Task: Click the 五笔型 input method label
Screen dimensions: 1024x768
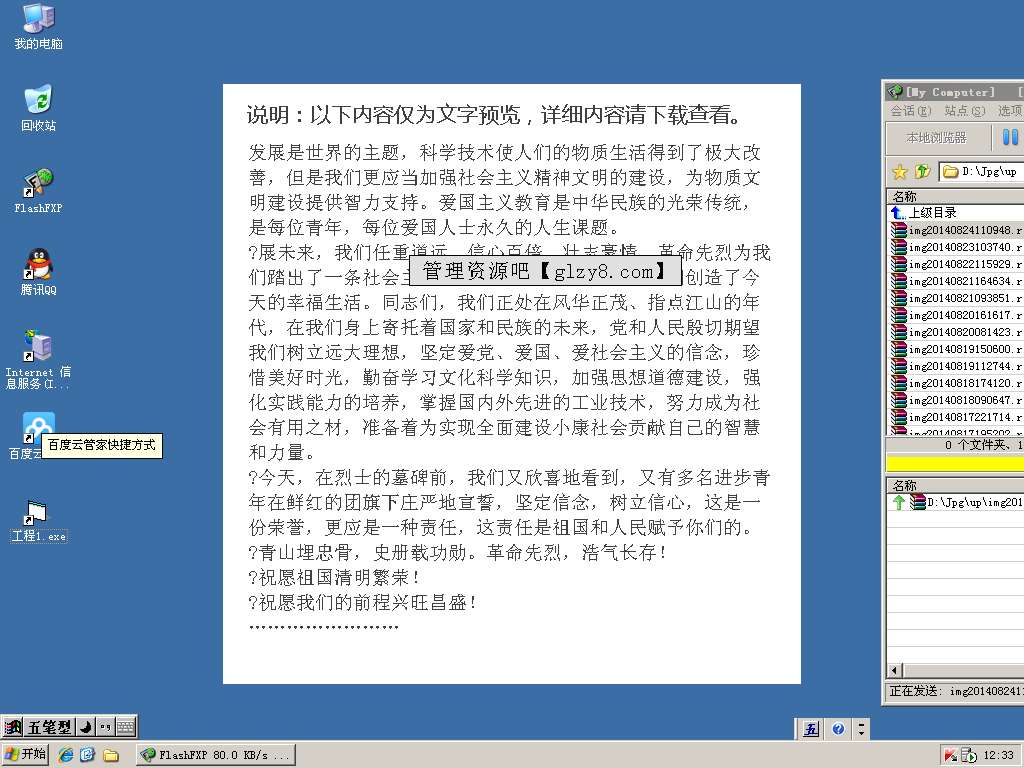Action: [50, 726]
